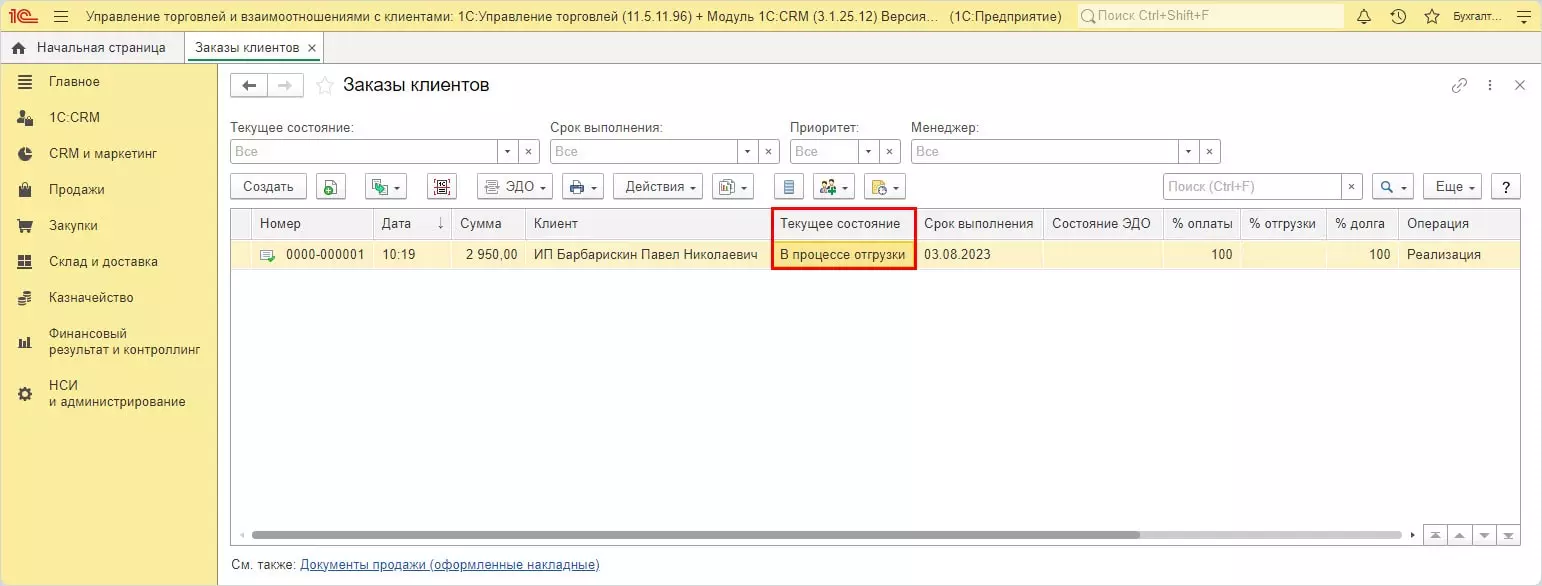The width and height of the screenshot is (1542, 586).
Task: Open the magnifier search options
Action: (1392, 187)
